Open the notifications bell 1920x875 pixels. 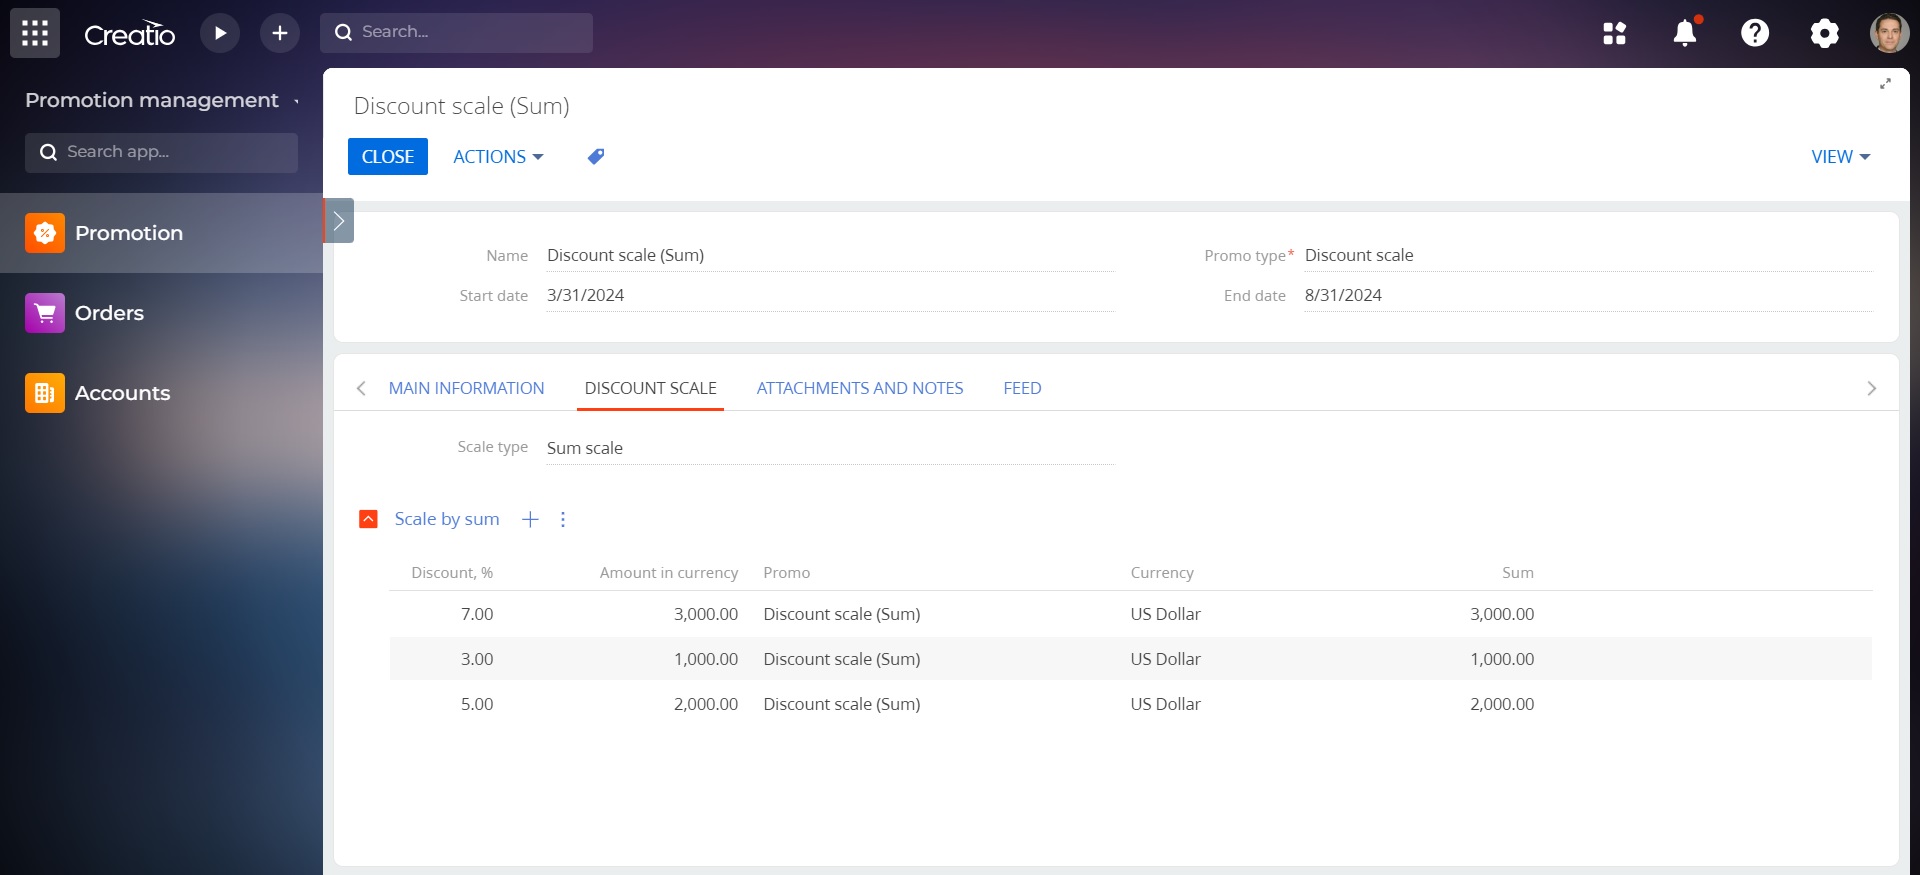pos(1685,33)
